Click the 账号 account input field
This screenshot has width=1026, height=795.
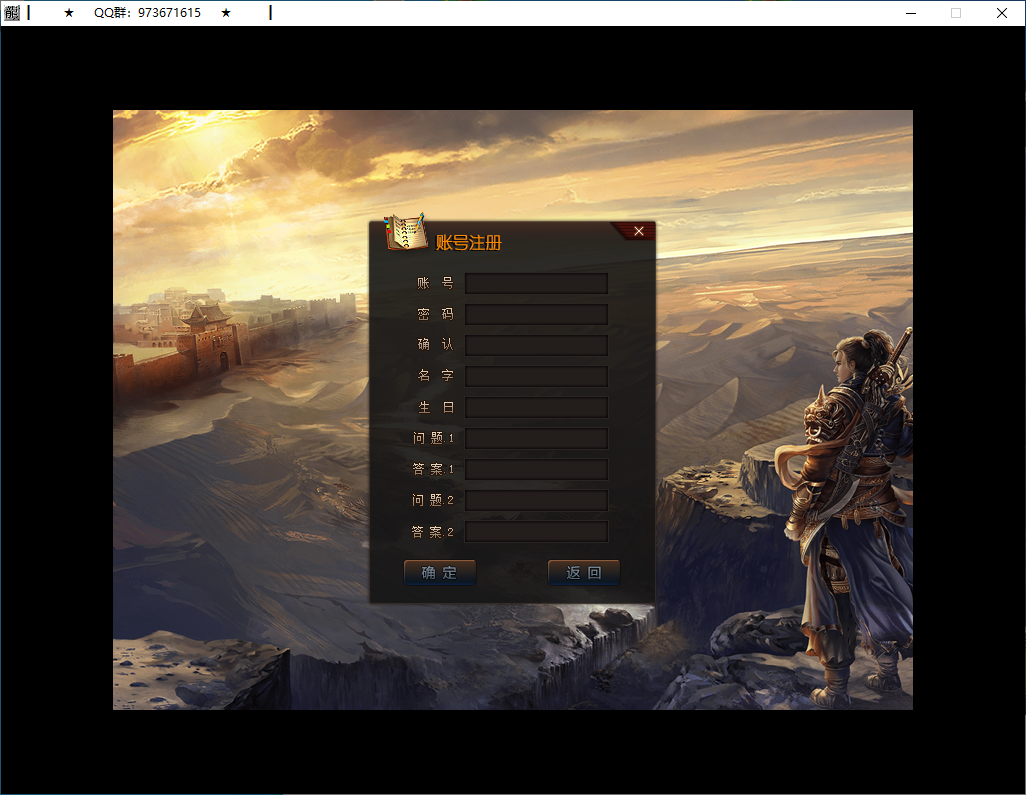537,283
